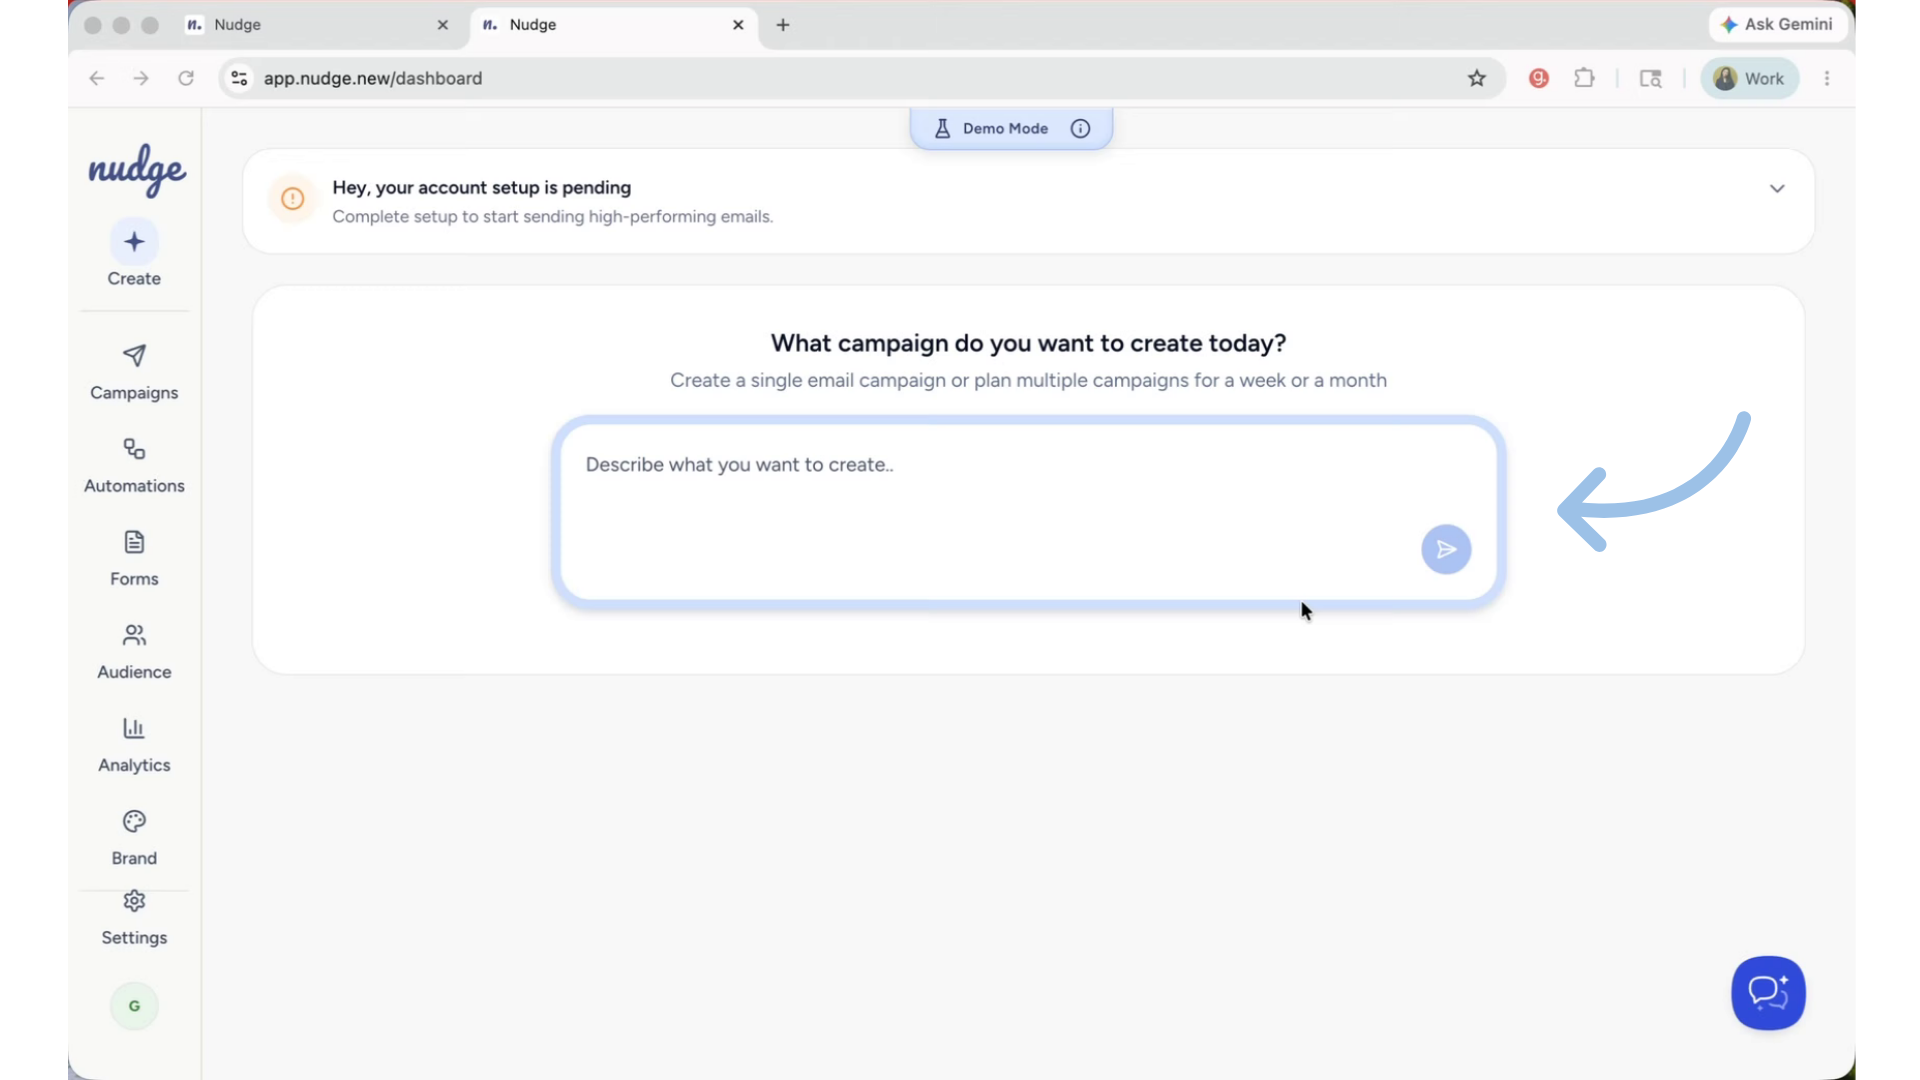Go forward in browser history

141,78
